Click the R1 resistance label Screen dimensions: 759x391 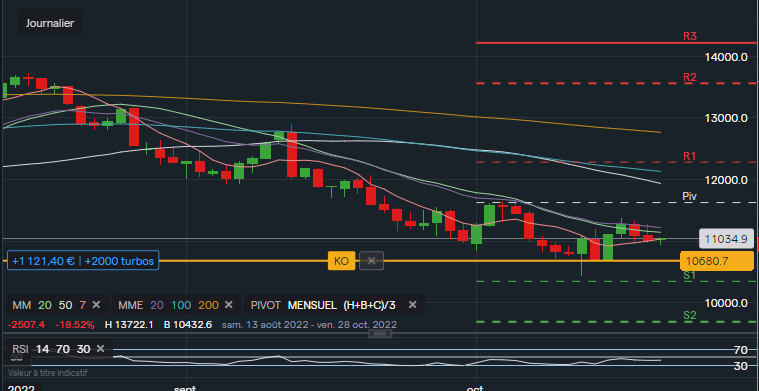coord(690,156)
